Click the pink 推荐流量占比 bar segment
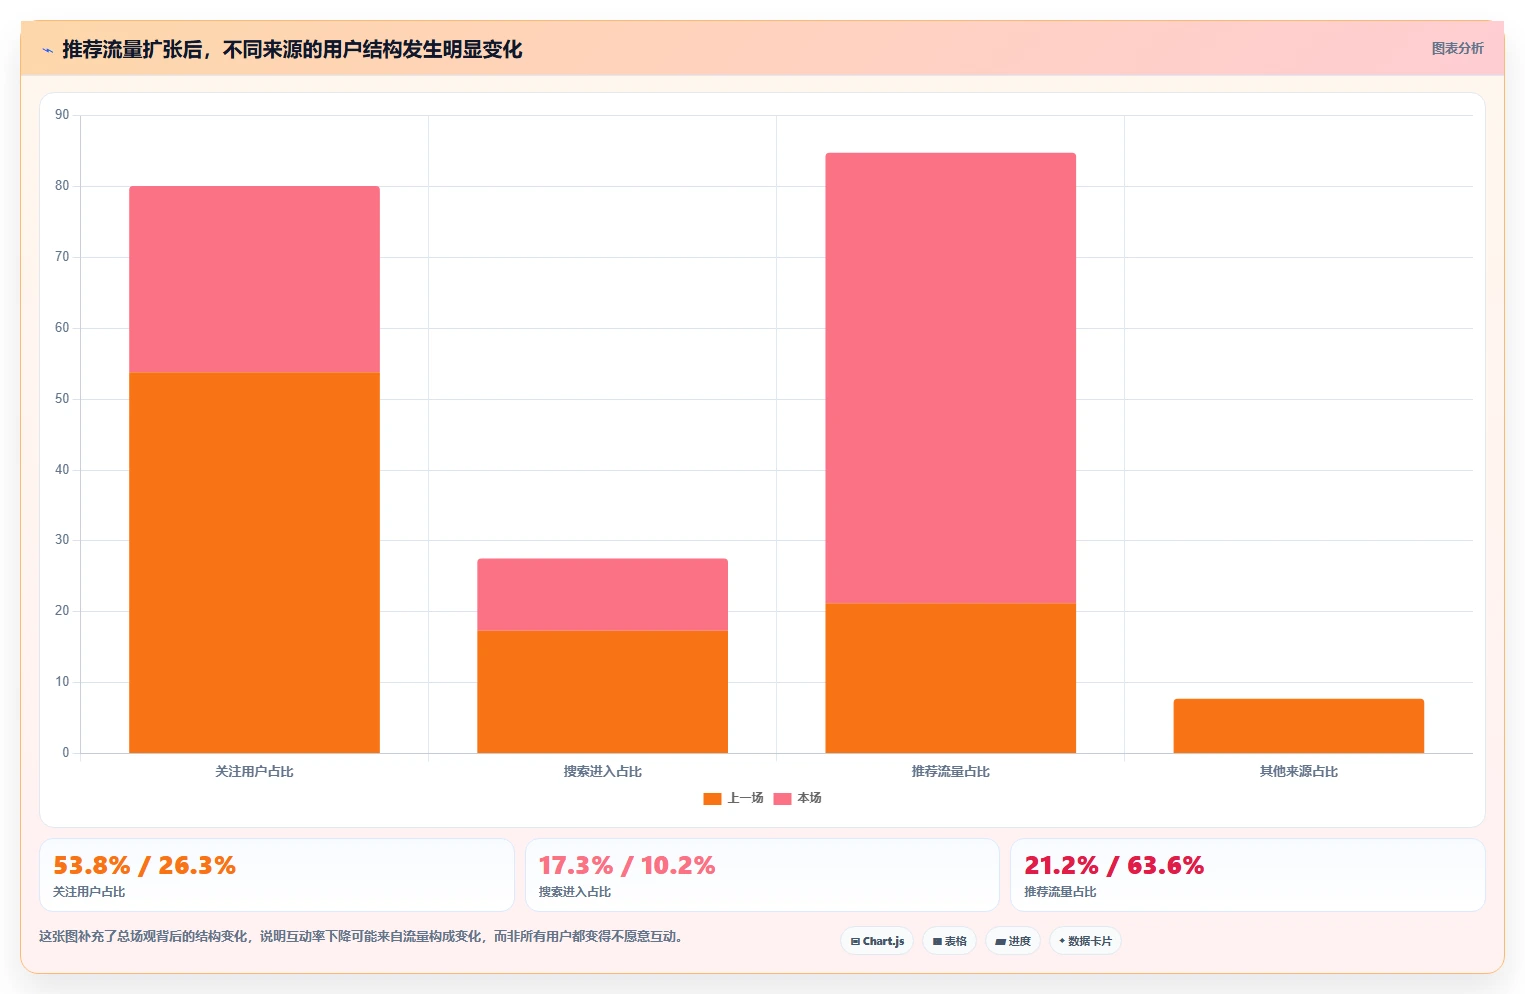 click(950, 378)
